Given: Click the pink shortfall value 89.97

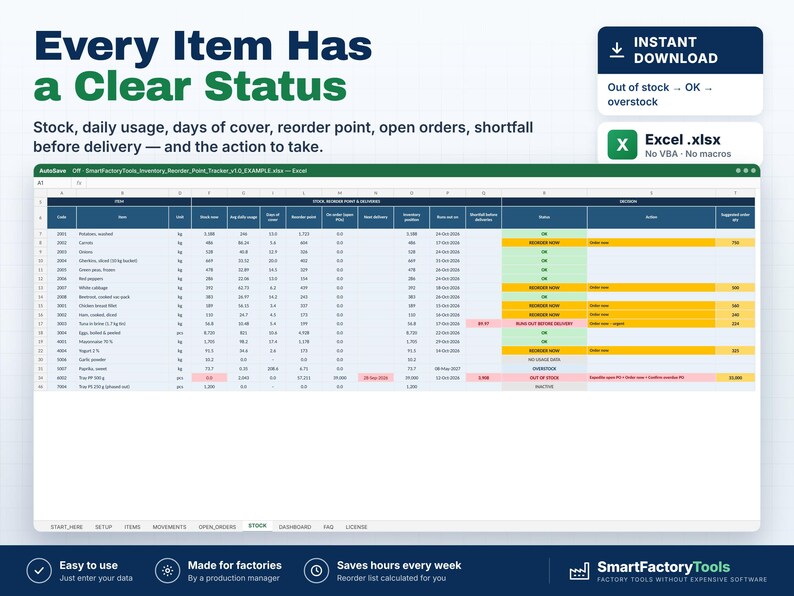Looking at the screenshot, I should tap(484, 324).
